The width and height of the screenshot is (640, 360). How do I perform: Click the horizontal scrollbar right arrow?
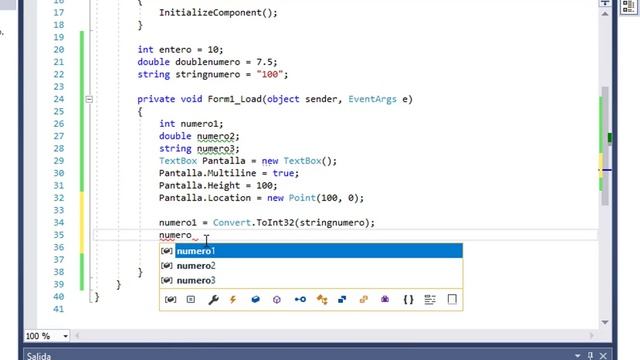pyautogui.click(x=591, y=336)
